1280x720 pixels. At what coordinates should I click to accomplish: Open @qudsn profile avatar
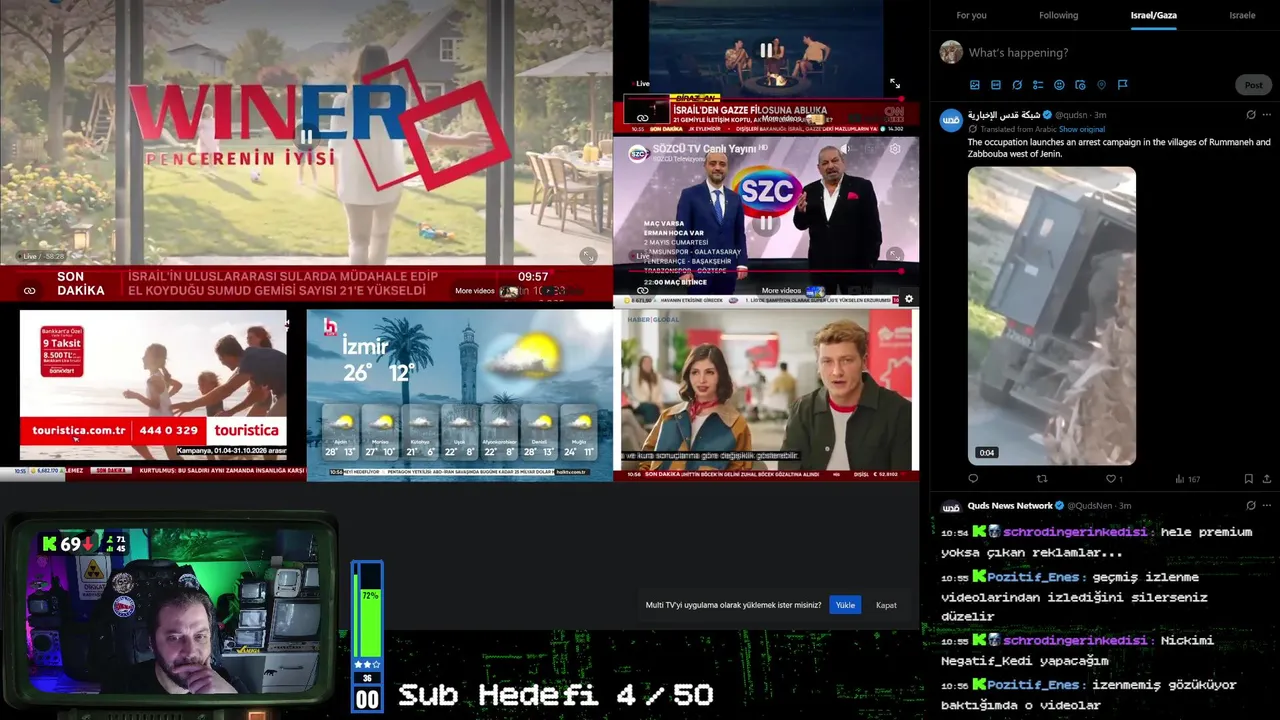click(951, 121)
